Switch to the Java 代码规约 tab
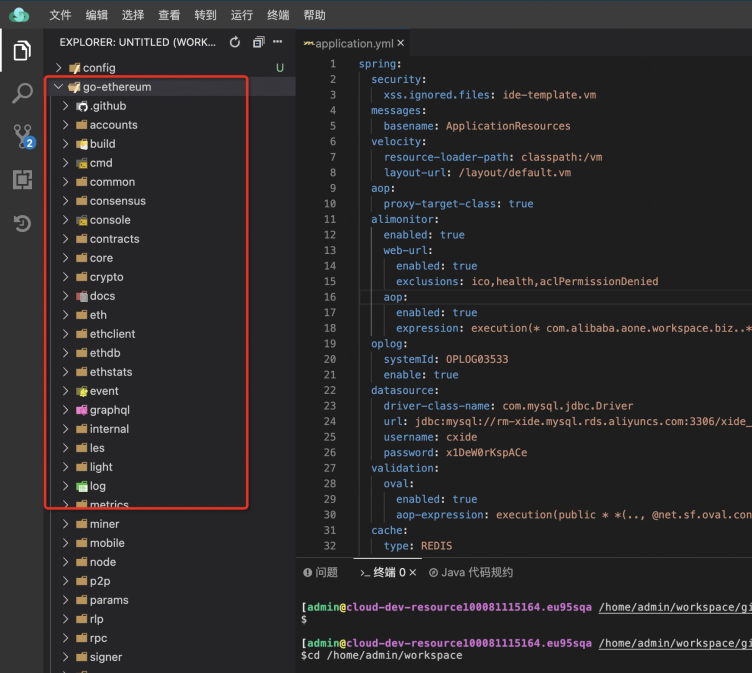Screen dimensions: 752x673 pyautogui.click(x=471, y=573)
